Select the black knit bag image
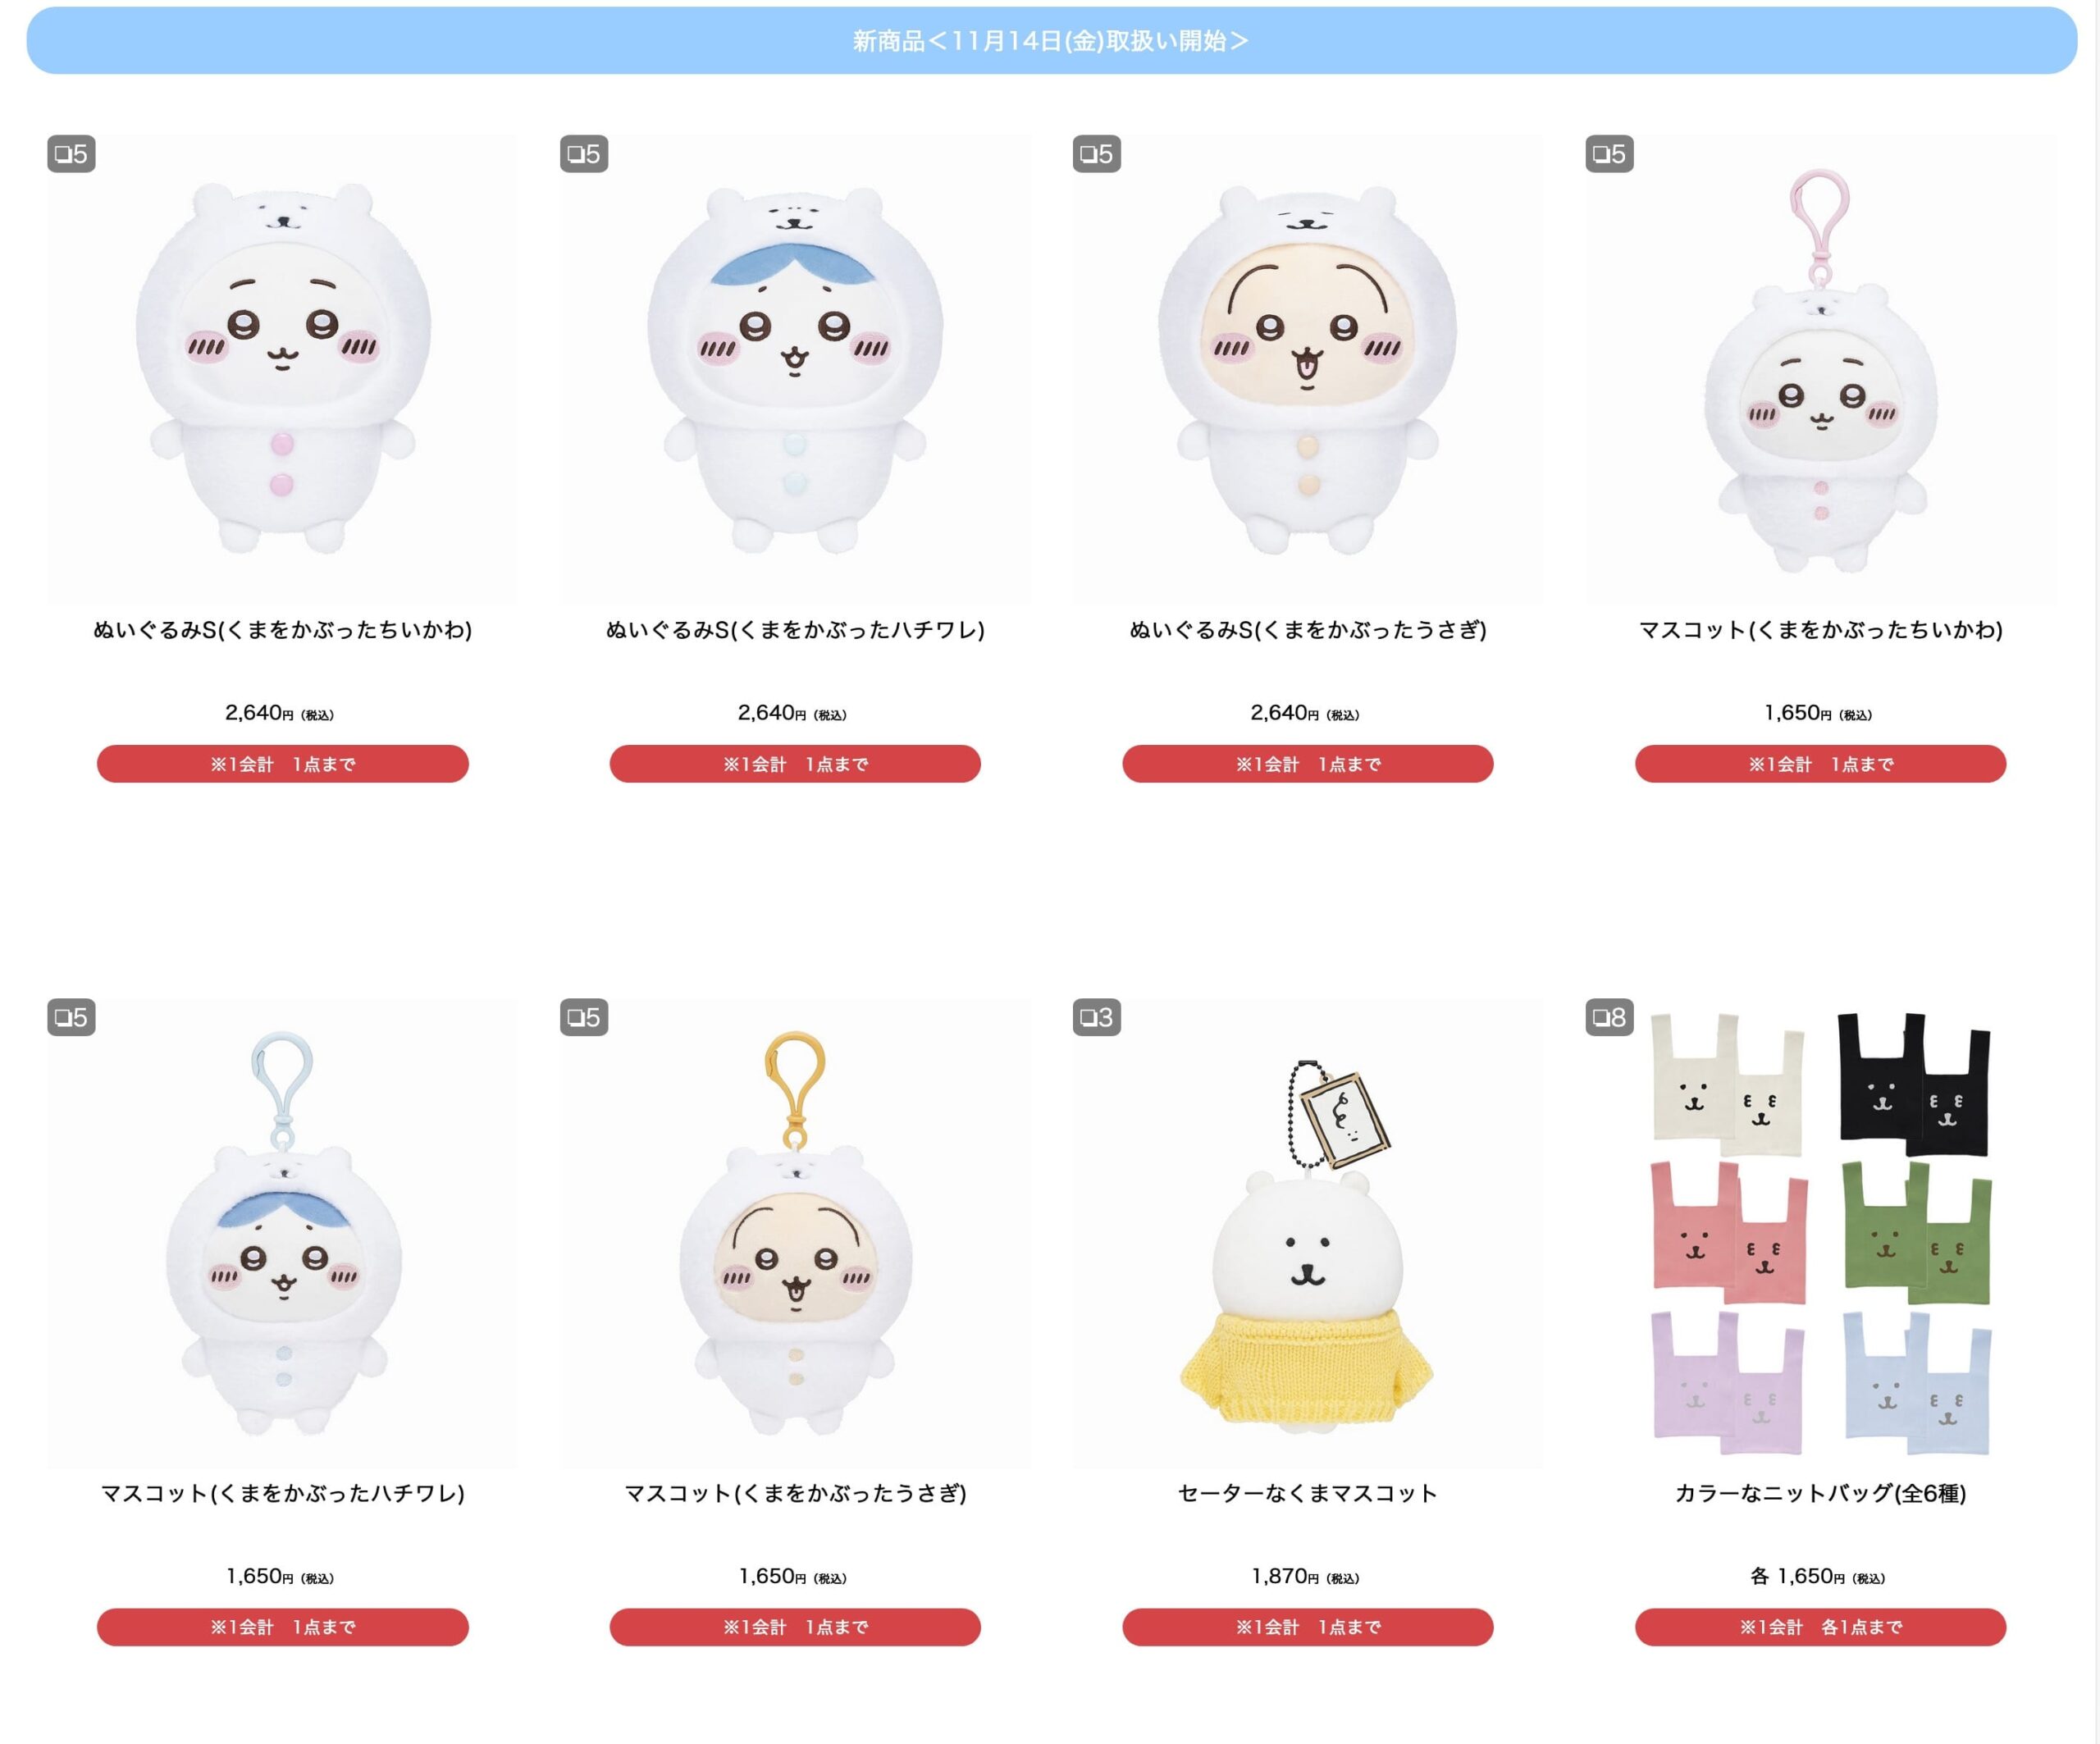The width and height of the screenshot is (2100, 1744). click(1914, 1085)
